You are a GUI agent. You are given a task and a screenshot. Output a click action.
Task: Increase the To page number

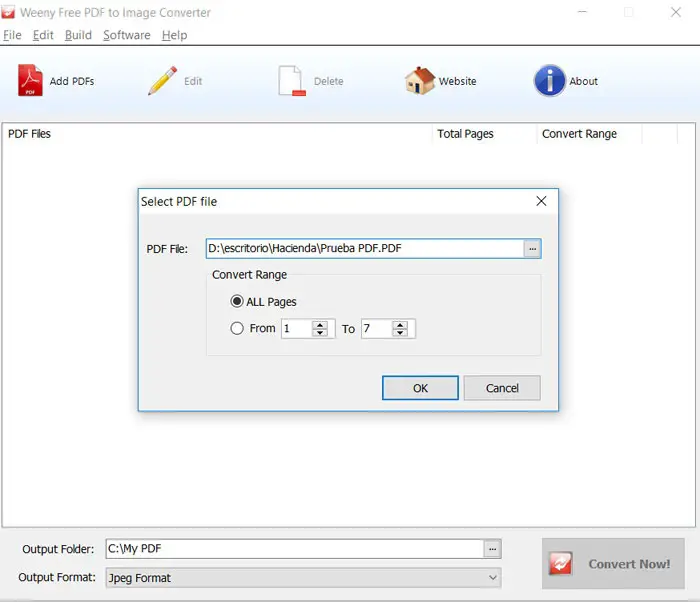pos(400,325)
